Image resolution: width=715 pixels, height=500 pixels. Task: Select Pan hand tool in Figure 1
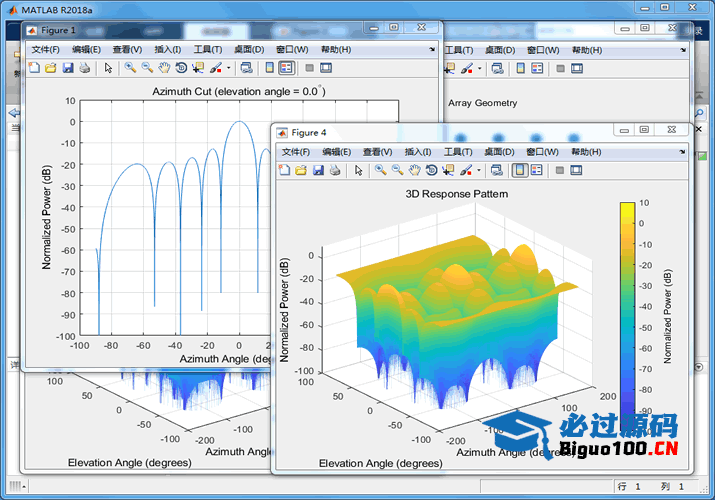click(x=164, y=68)
